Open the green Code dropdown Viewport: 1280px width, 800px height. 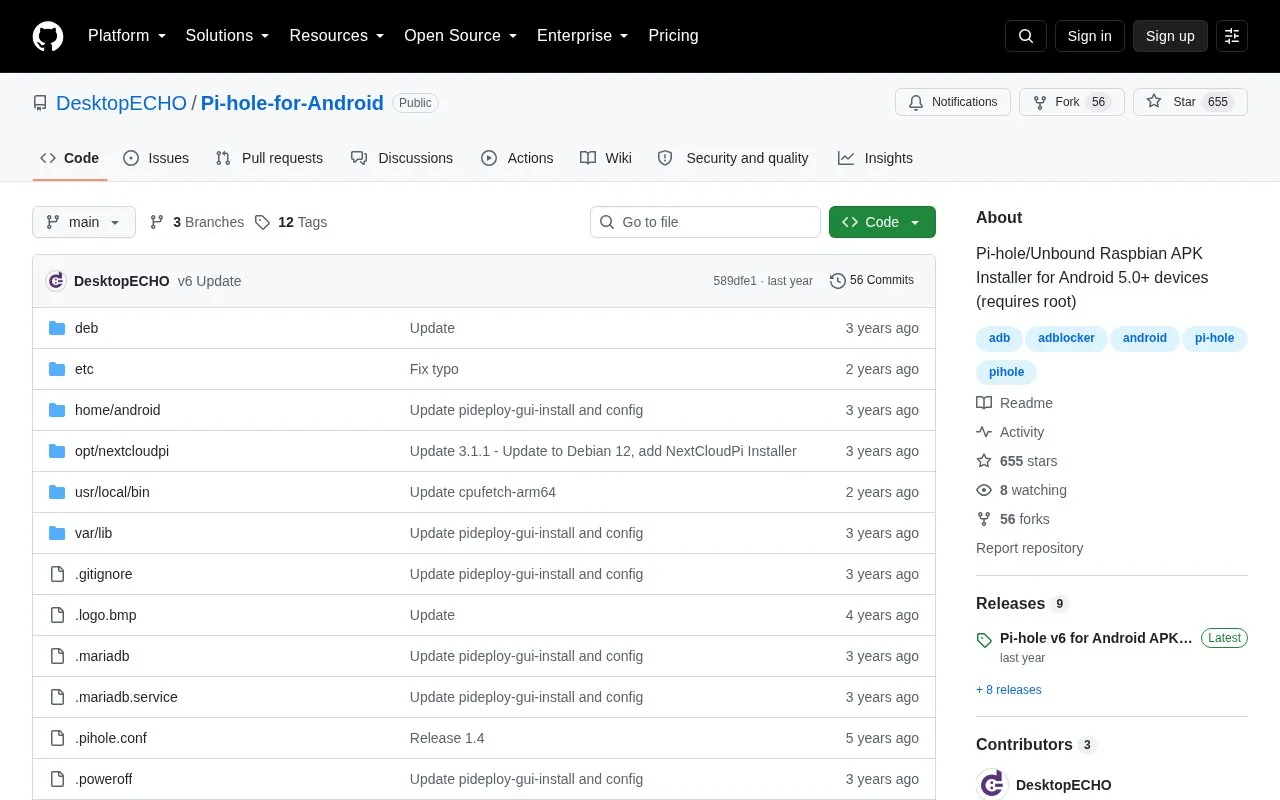(x=882, y=222)
